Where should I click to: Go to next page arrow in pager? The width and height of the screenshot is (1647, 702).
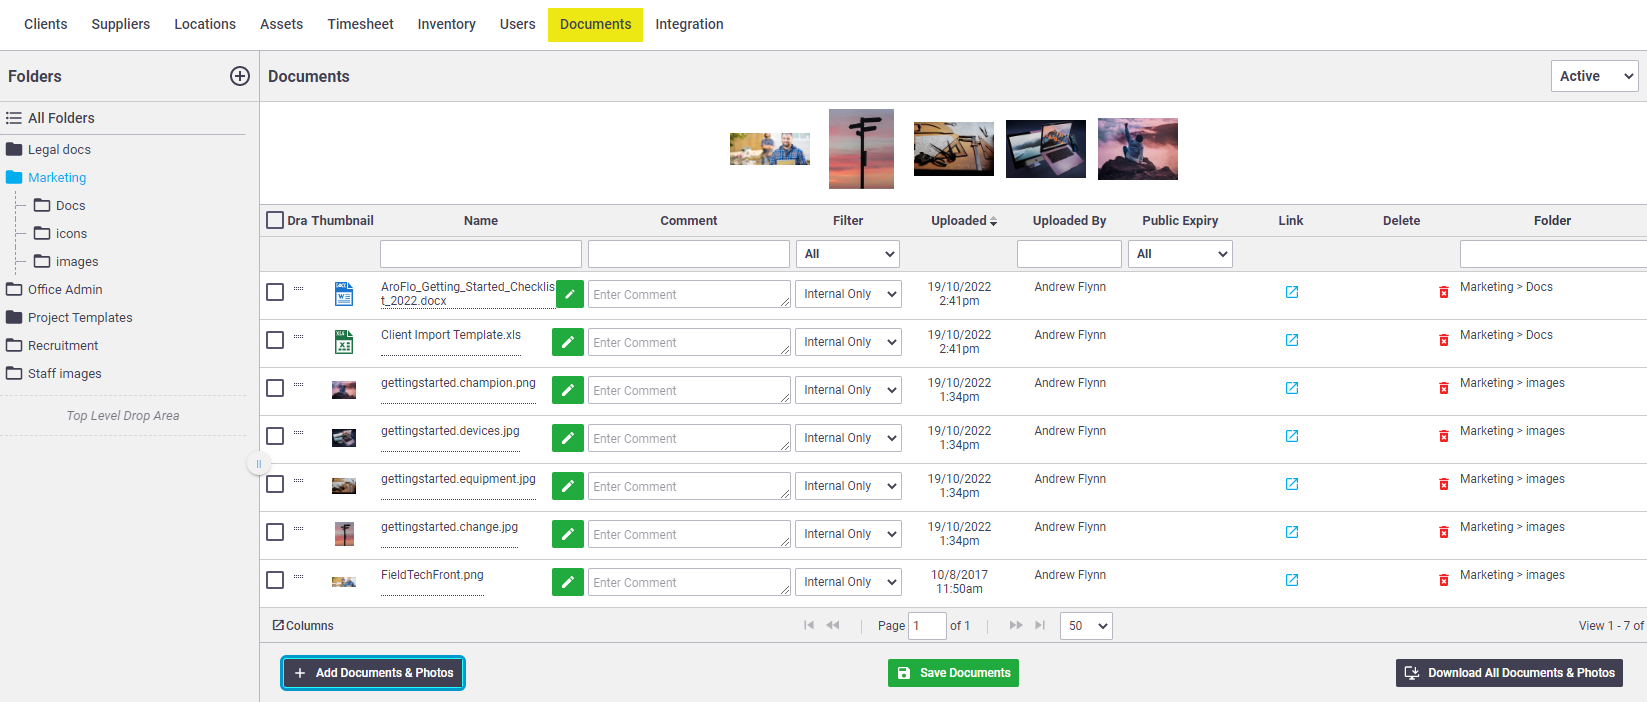[x=1016, y=625]
